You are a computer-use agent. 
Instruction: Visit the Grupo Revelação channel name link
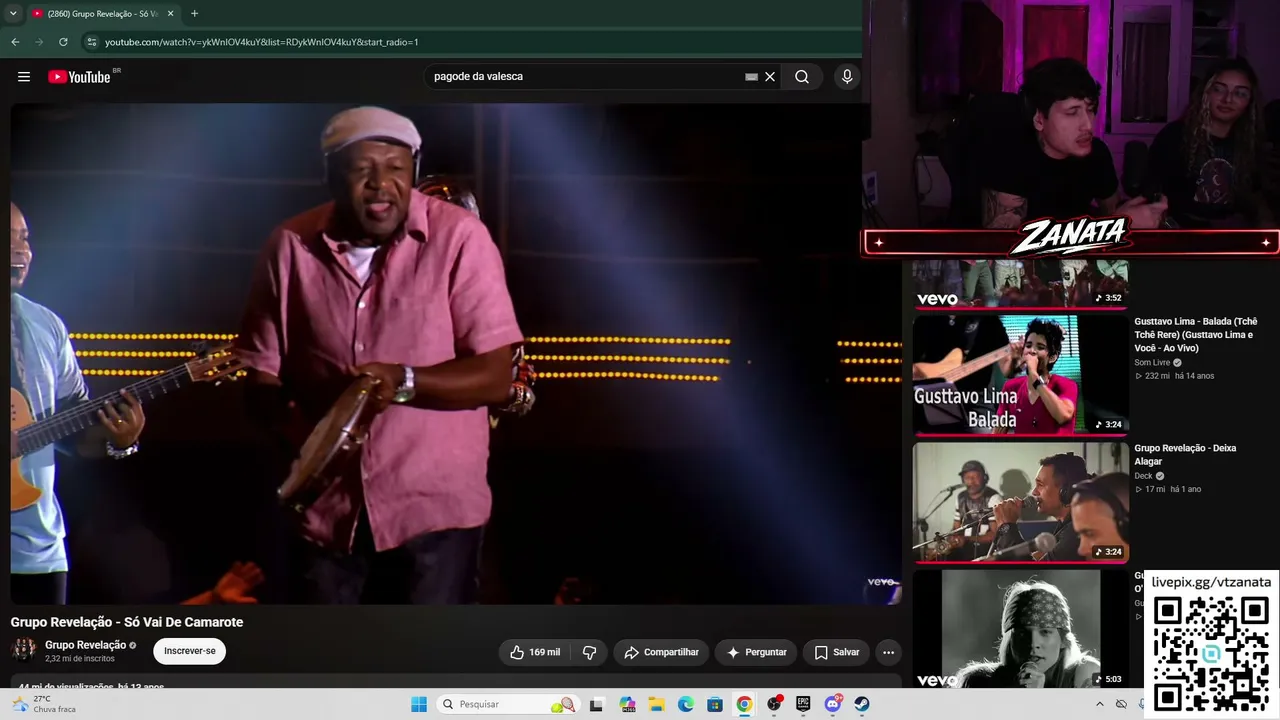tap(85, 645)
